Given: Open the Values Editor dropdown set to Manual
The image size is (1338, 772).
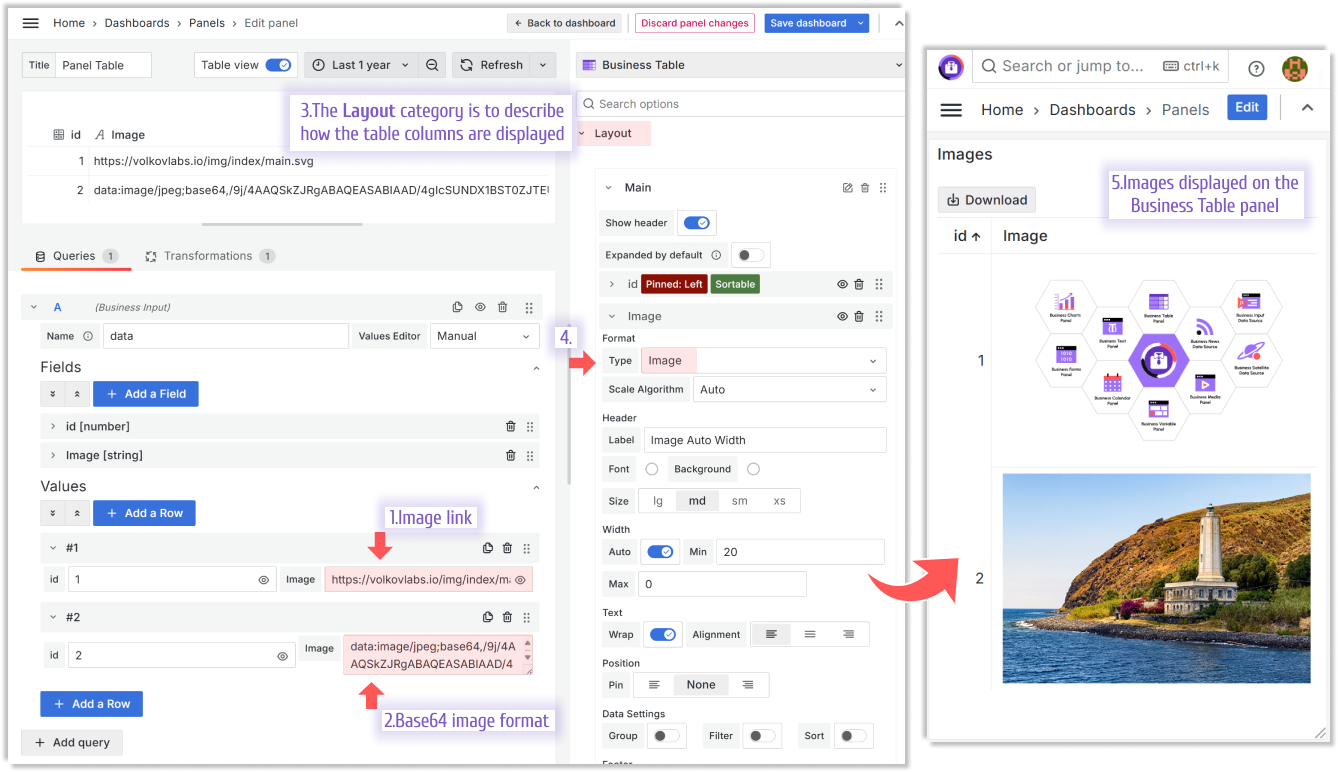Looking at the screenshot, I should pos(485,336).
